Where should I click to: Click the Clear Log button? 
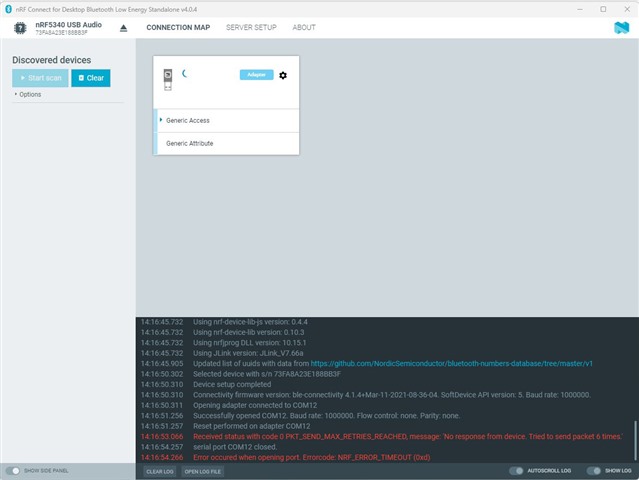[x=160, y=471]
